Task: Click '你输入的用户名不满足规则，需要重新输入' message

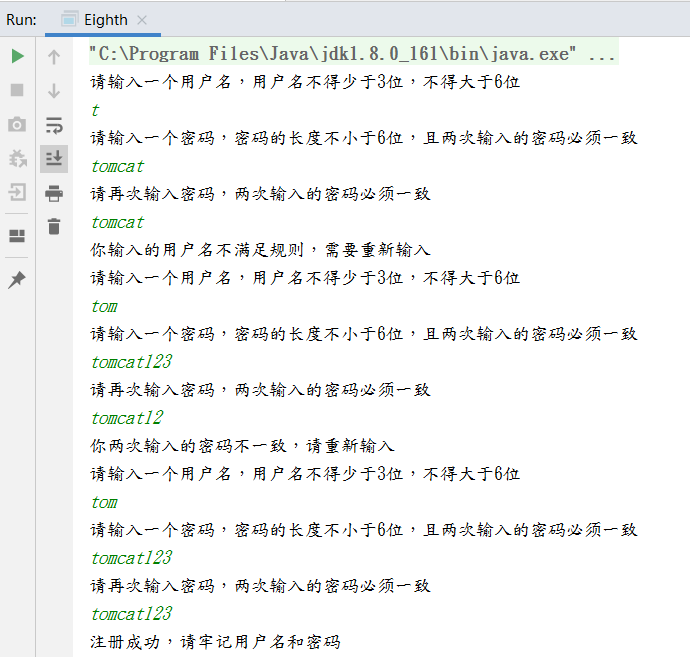Action: coord(260,250)
